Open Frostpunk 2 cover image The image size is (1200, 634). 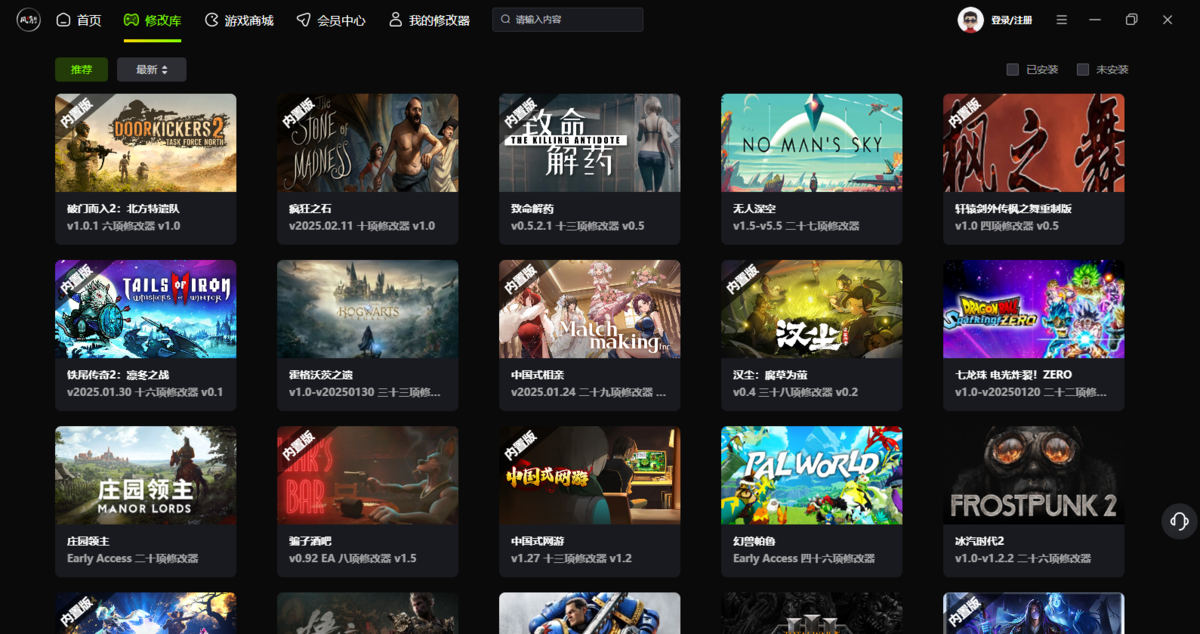1034,475
